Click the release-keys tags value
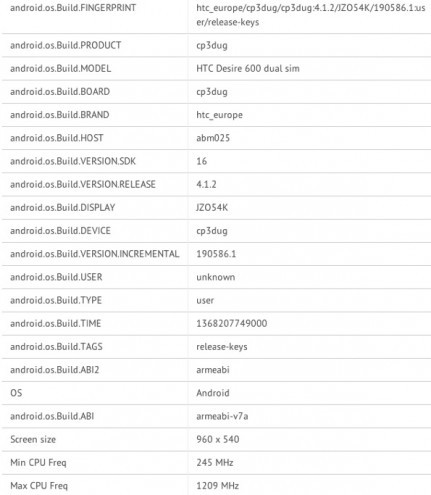The width and height of the screenshot is (431, 495). (x=222, y=347)
